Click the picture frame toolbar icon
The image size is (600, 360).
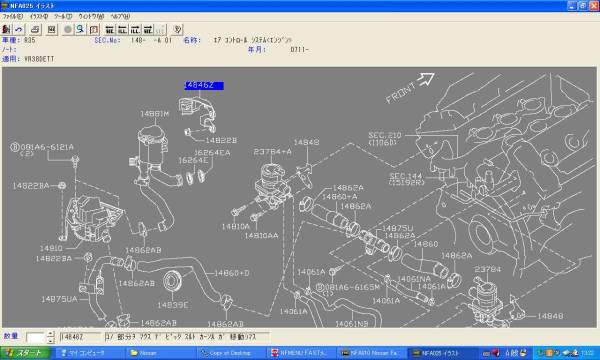click(52, 29)
